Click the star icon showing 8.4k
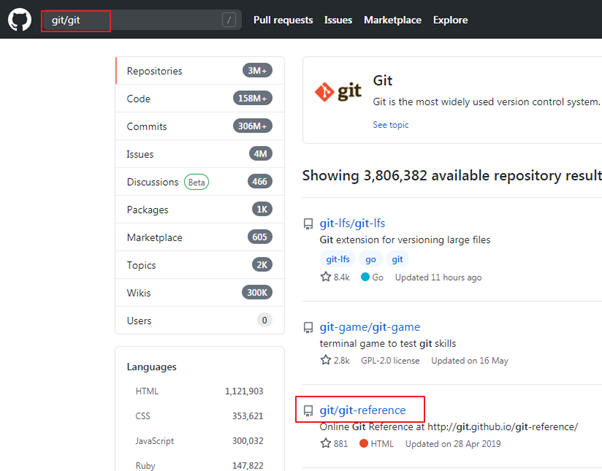602x471 pixels. 326,277
